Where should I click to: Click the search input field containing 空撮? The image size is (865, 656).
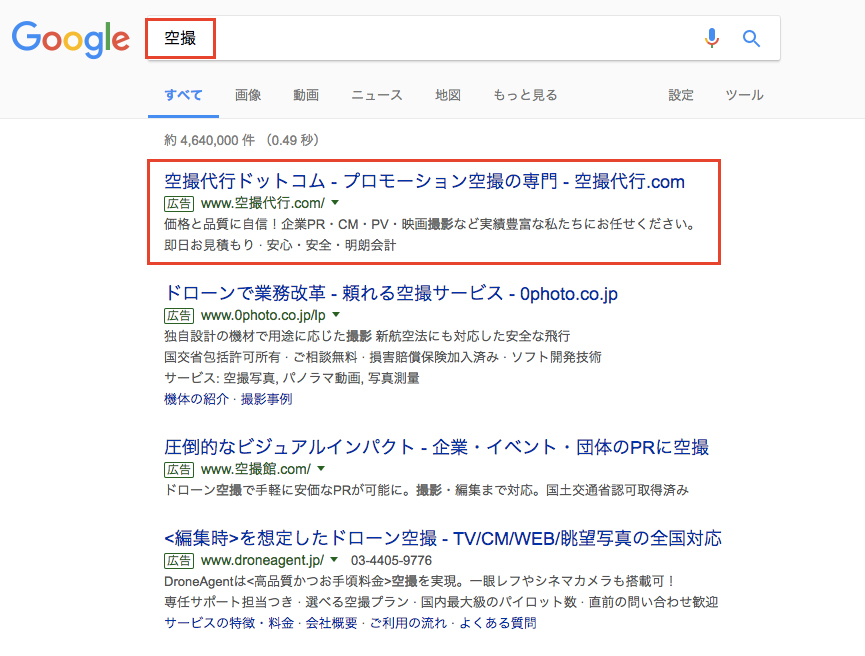click(x=462, y=38)
